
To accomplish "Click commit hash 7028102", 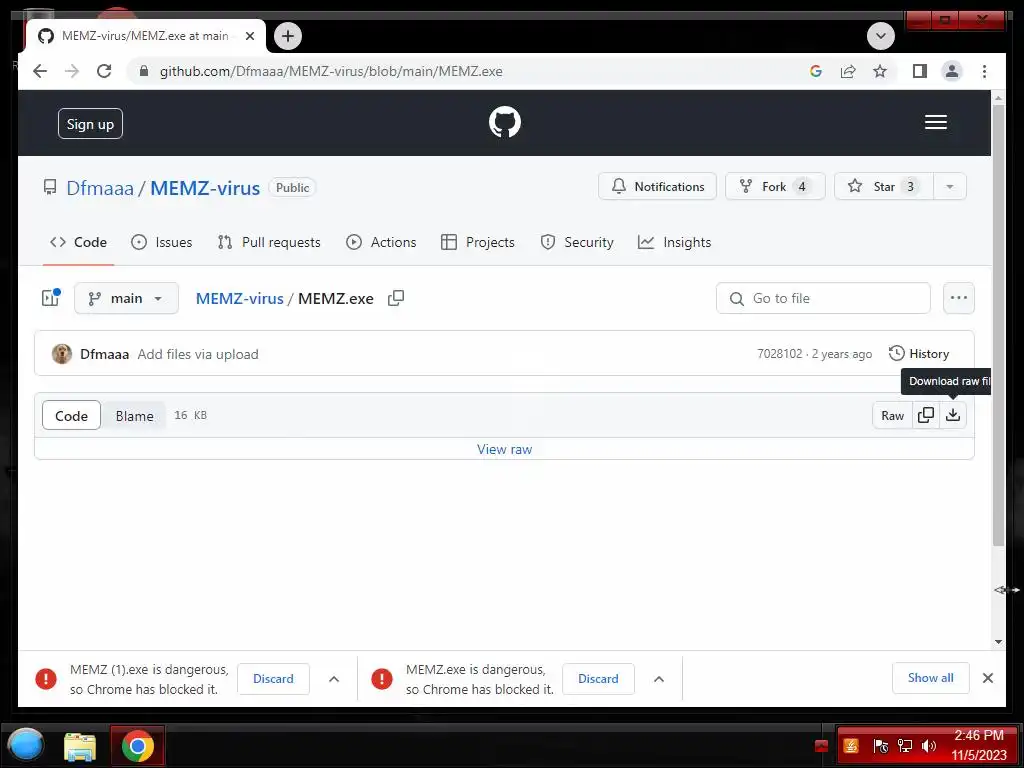I will click(780, 353).
